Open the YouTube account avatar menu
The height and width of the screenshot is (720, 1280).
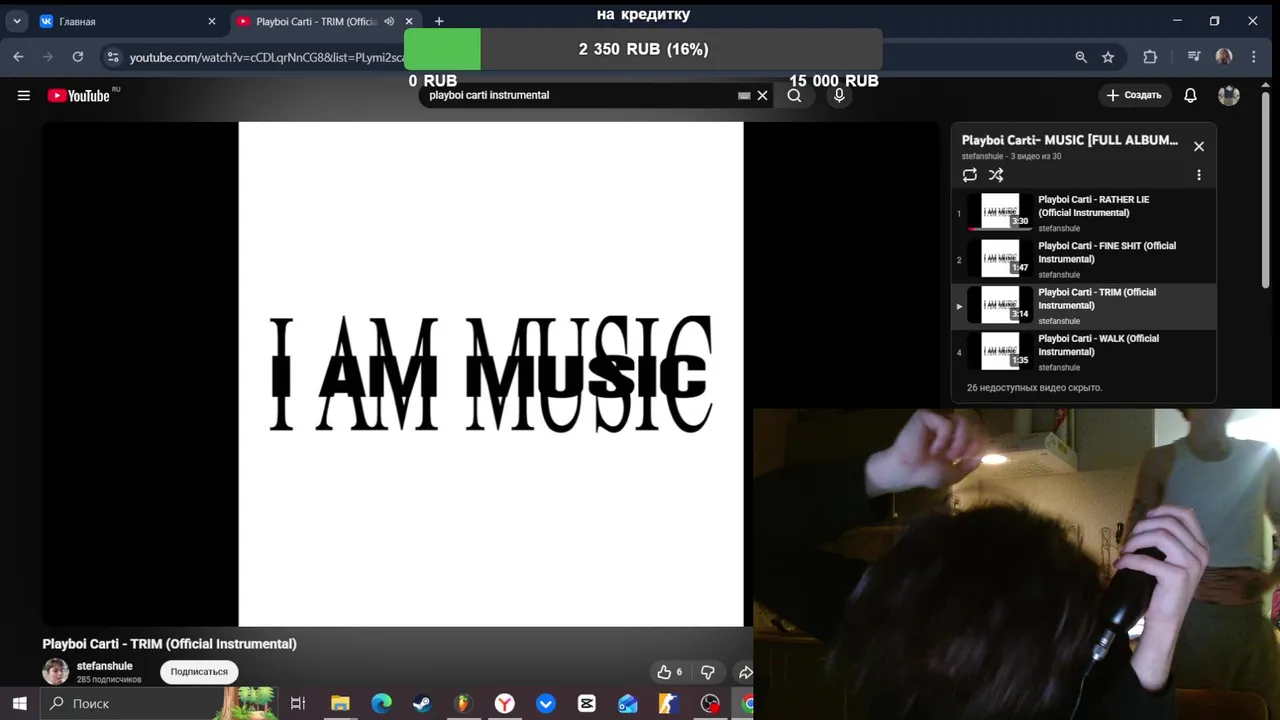1229,96
